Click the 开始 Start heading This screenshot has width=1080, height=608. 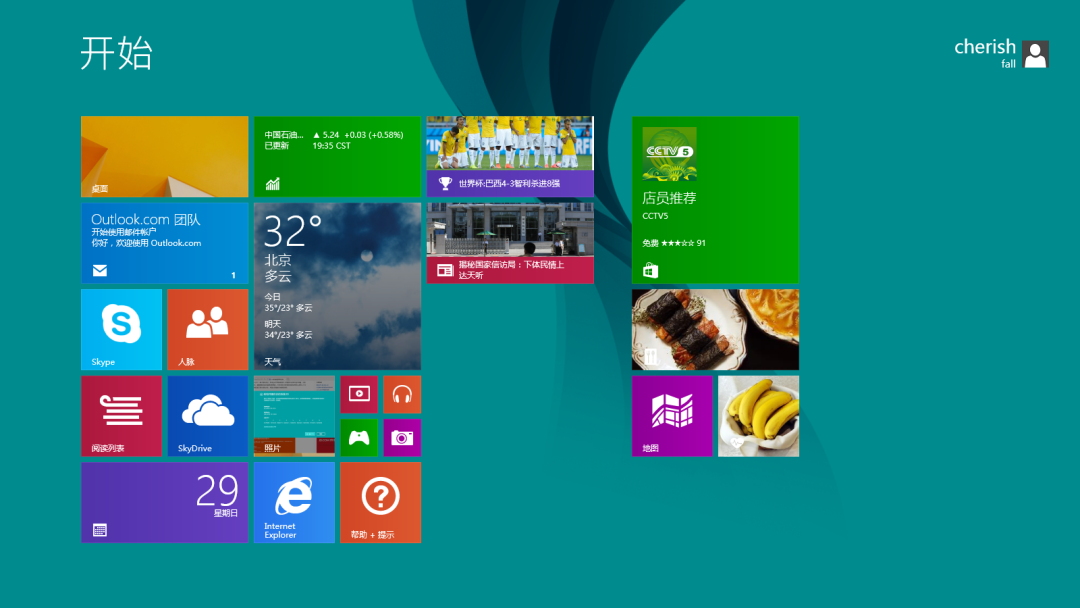coord(116,53)
